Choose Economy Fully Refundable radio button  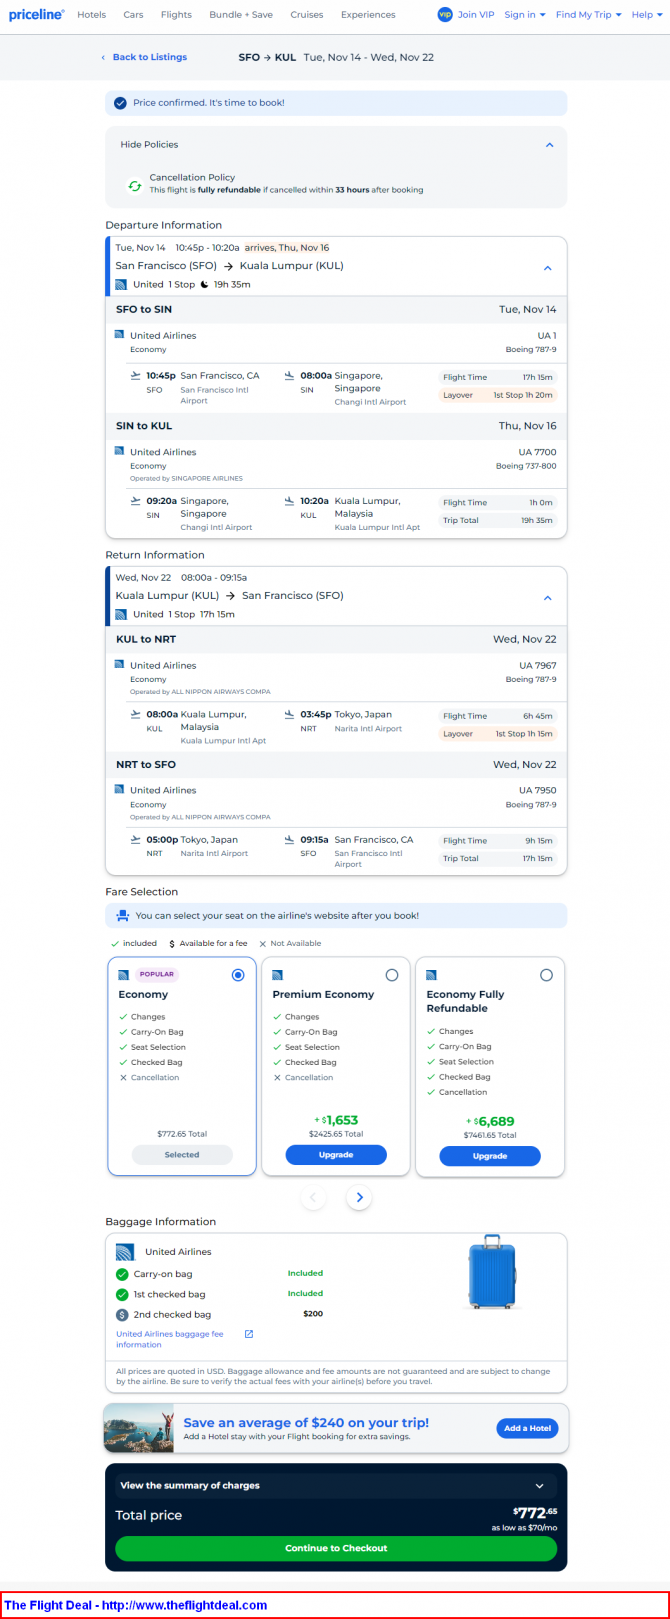pyautogui.click(x=546, y=975)
